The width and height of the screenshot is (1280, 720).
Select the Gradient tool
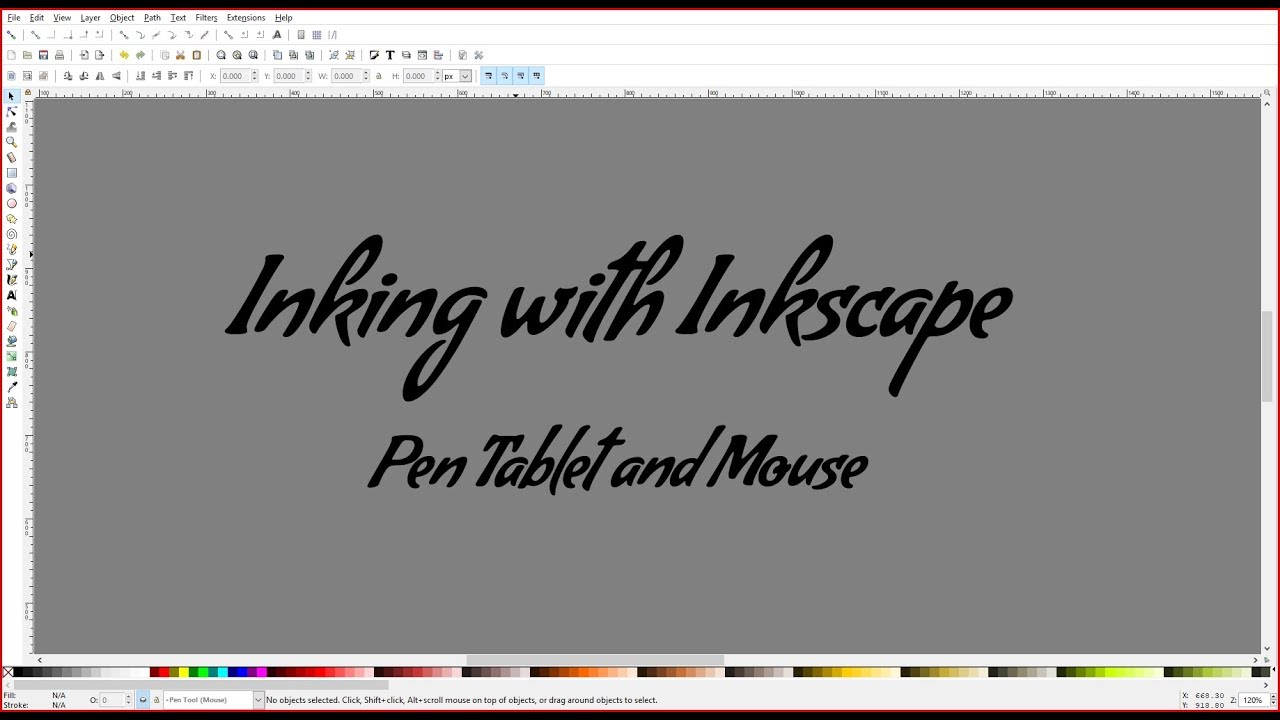point(11,356)
